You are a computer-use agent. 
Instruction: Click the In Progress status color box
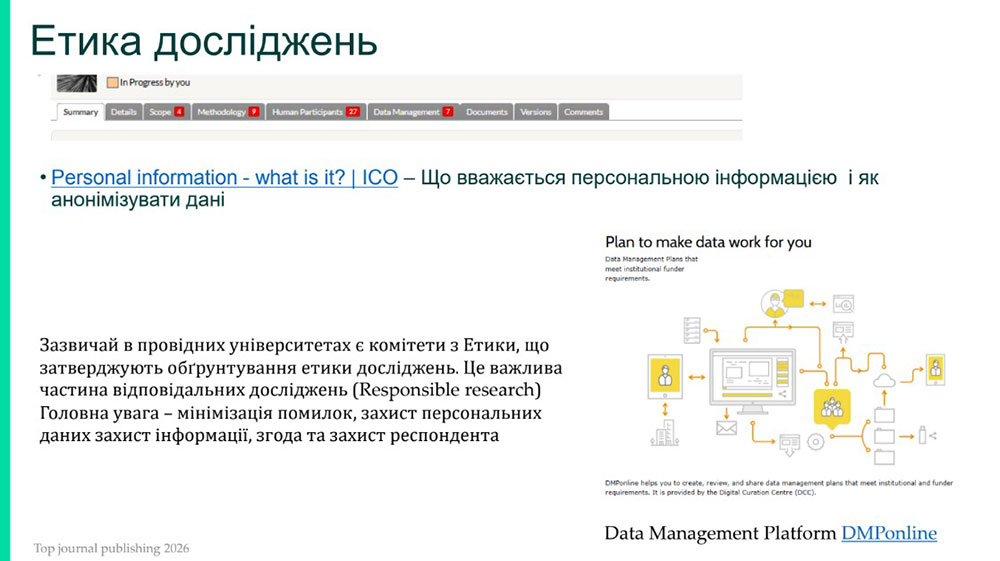coord(113,82)
